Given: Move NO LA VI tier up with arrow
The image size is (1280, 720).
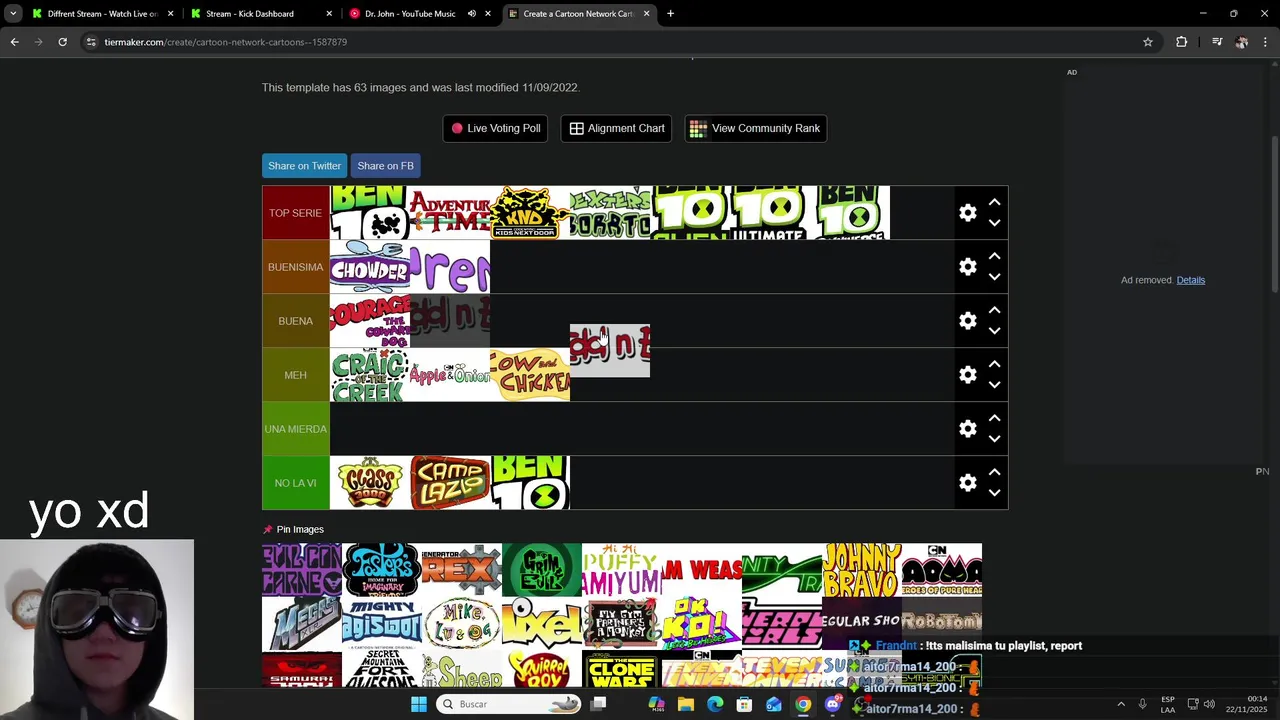Looking at the screenshot, I should click(994, 472).
